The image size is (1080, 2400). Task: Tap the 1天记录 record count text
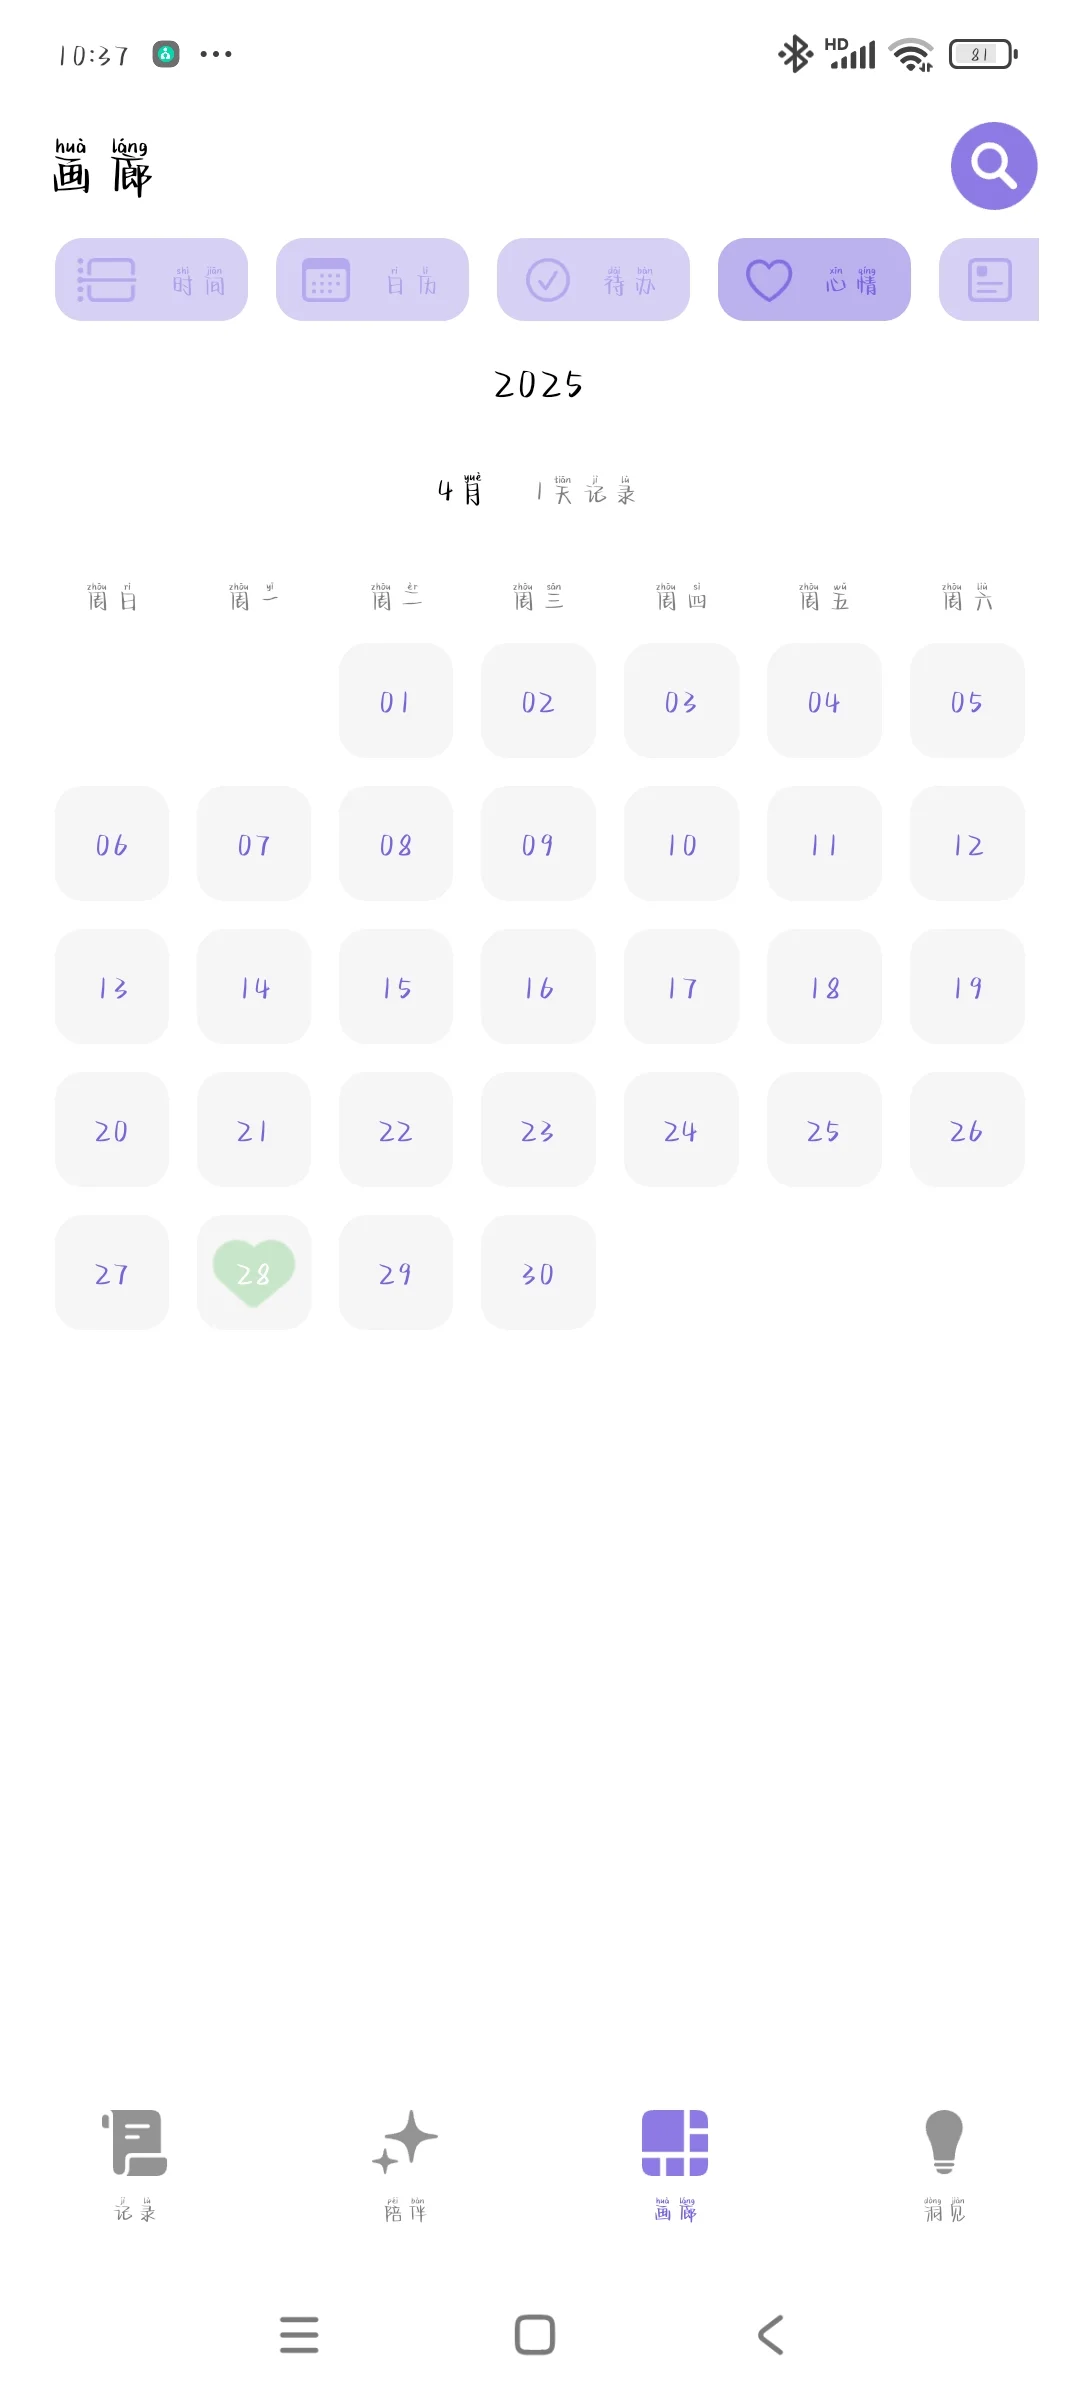click(586, 492)
